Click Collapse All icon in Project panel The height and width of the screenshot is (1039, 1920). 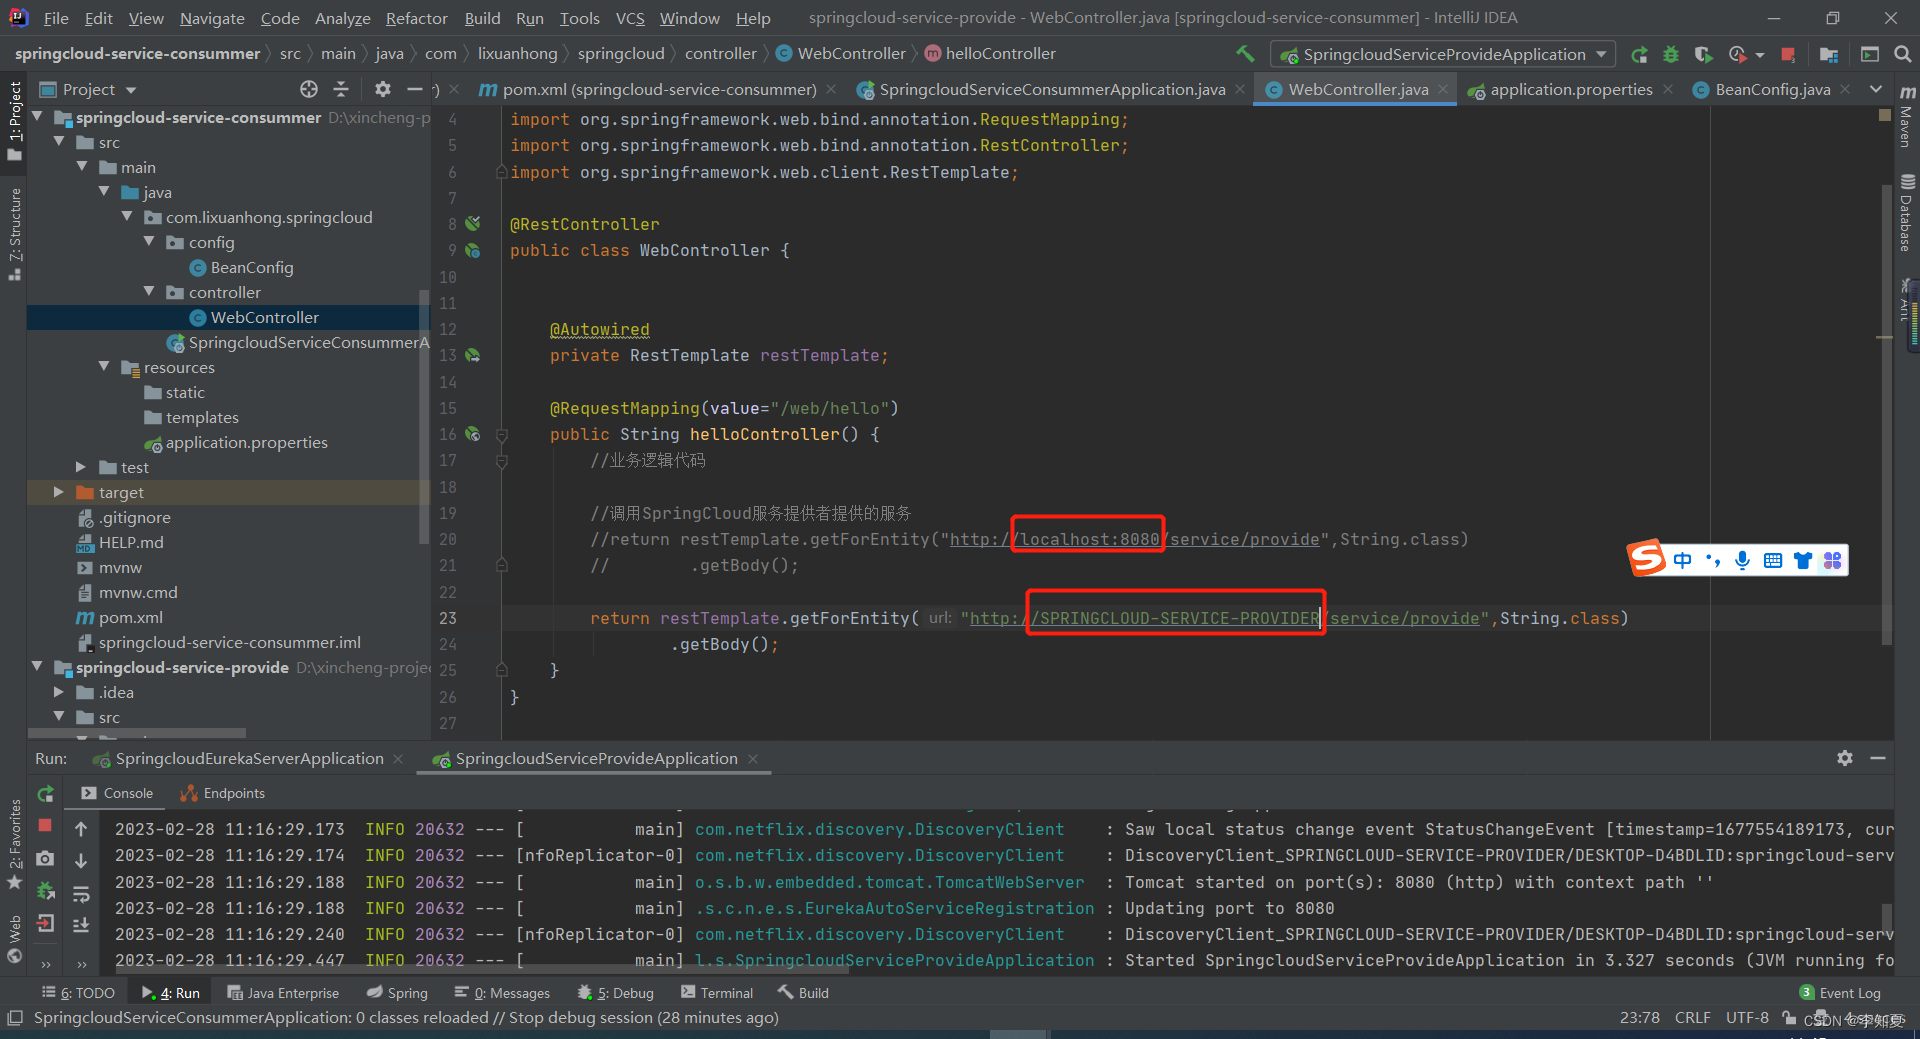[x=341, y=89]
